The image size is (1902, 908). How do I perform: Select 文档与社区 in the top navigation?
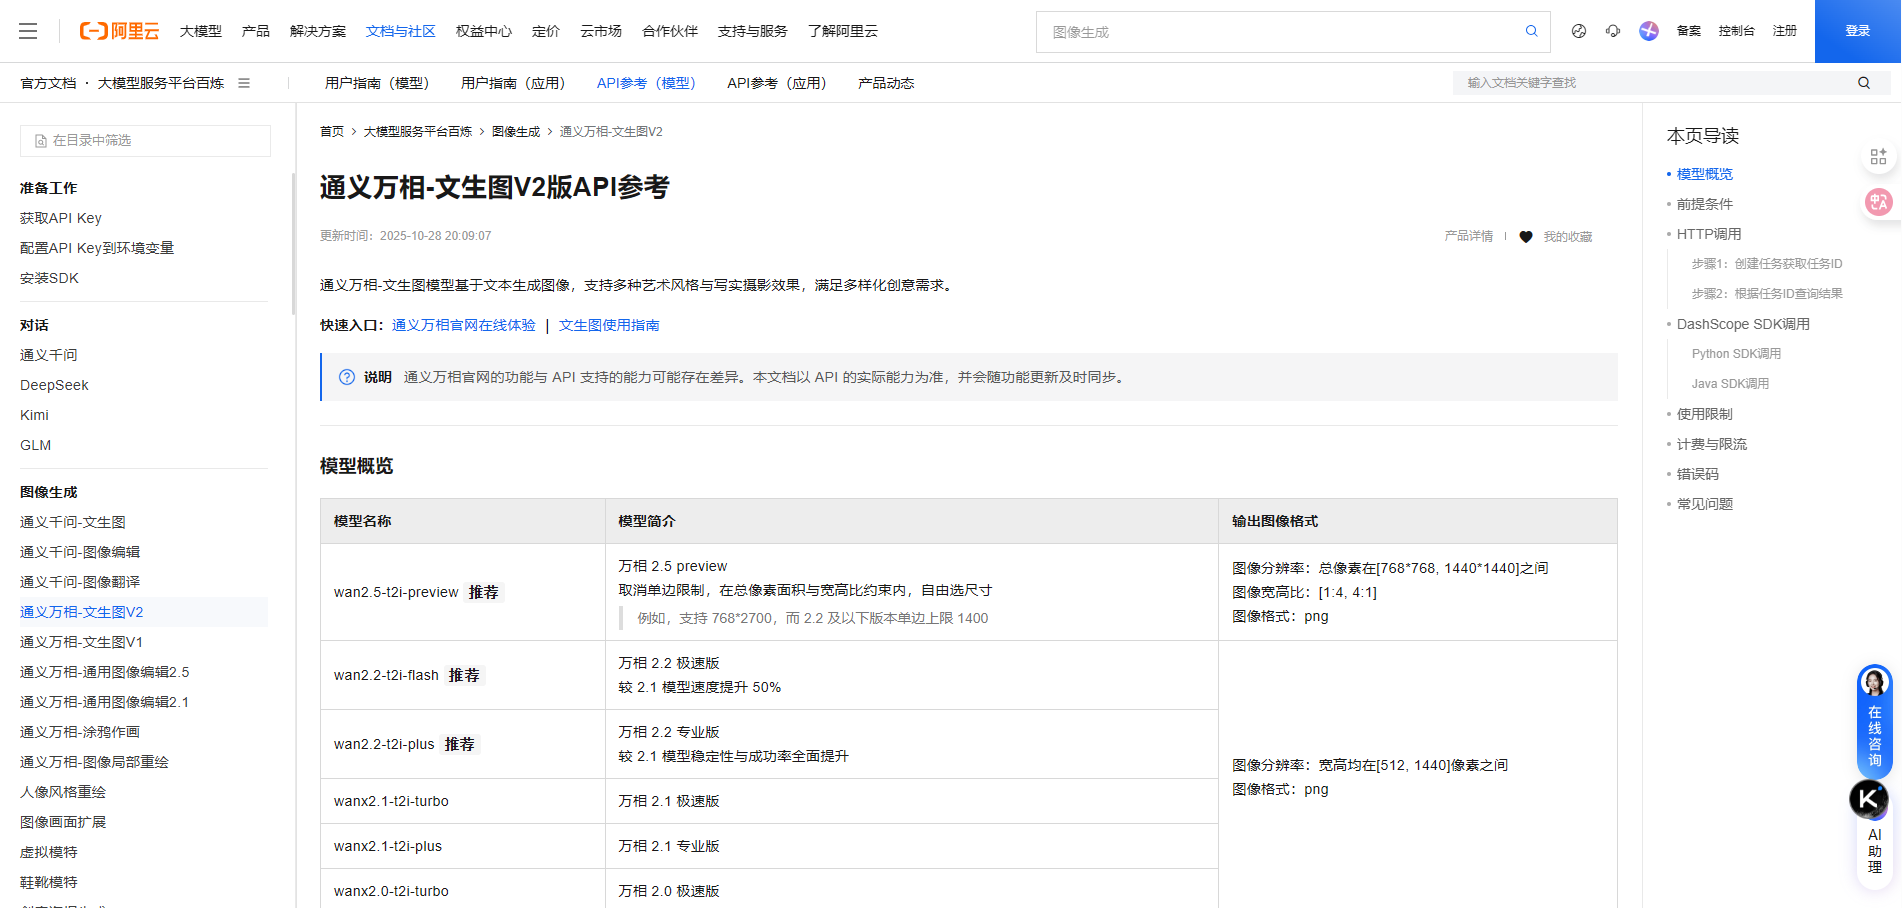[400, 31]
